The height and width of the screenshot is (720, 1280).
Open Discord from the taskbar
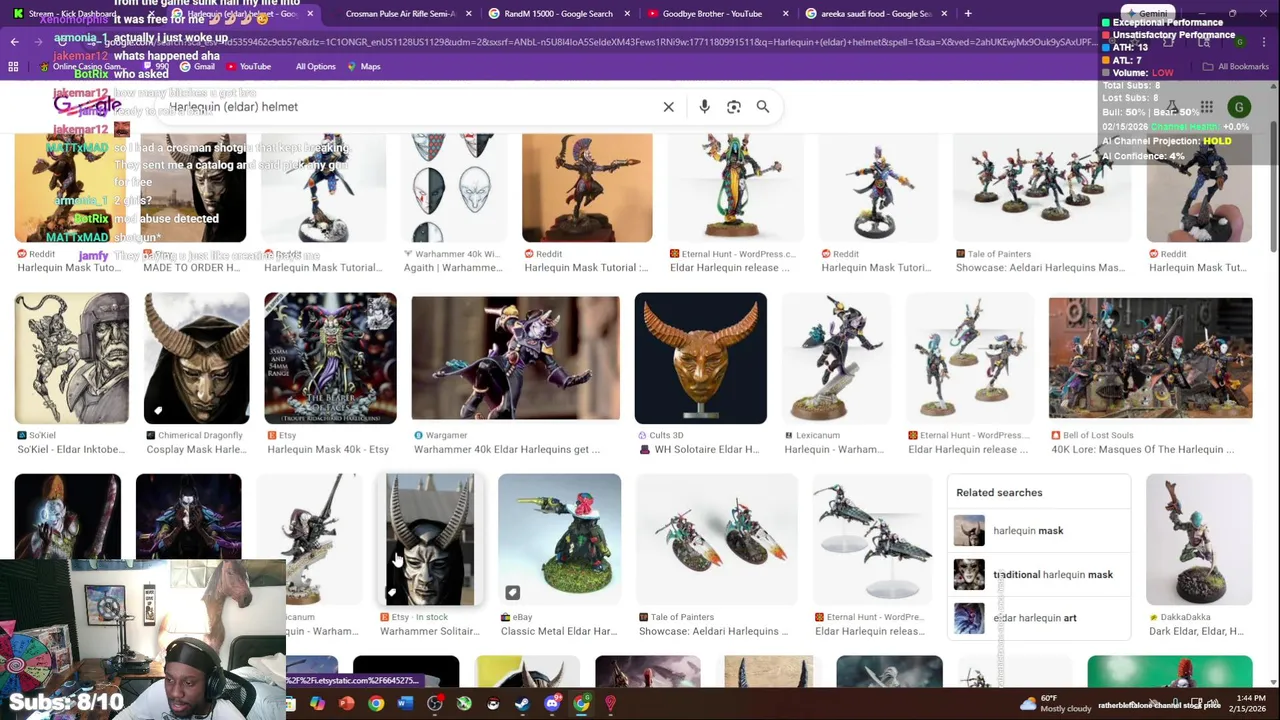(x=552, y=704)
